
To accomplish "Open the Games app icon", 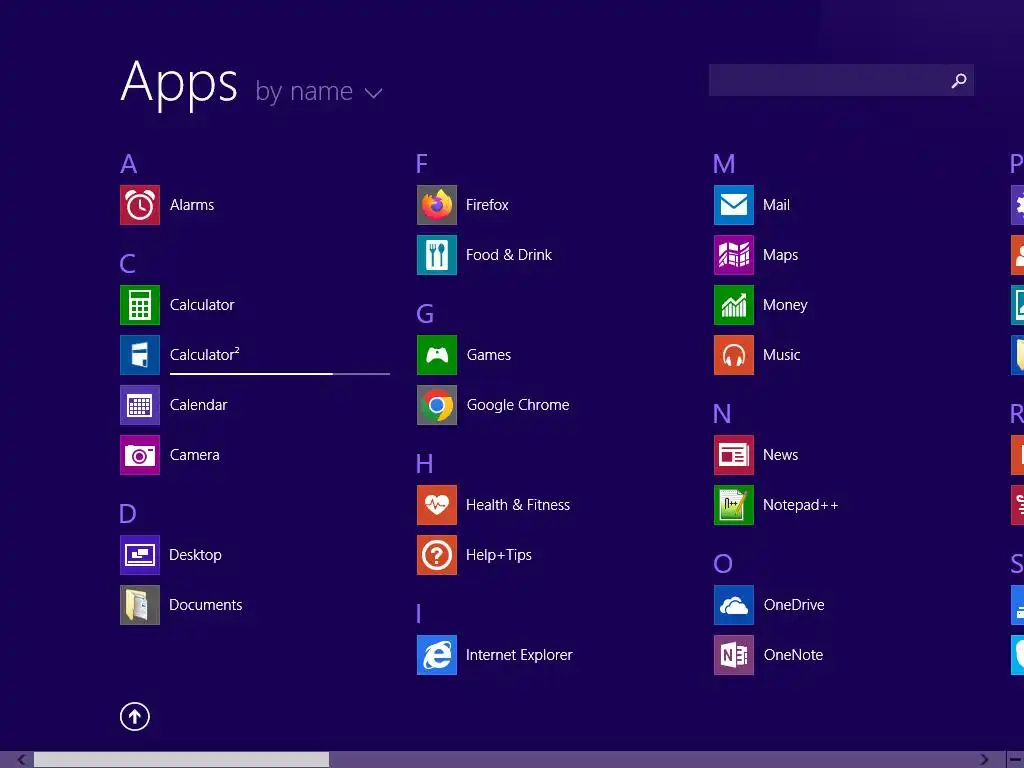I will tap(437, 355).
